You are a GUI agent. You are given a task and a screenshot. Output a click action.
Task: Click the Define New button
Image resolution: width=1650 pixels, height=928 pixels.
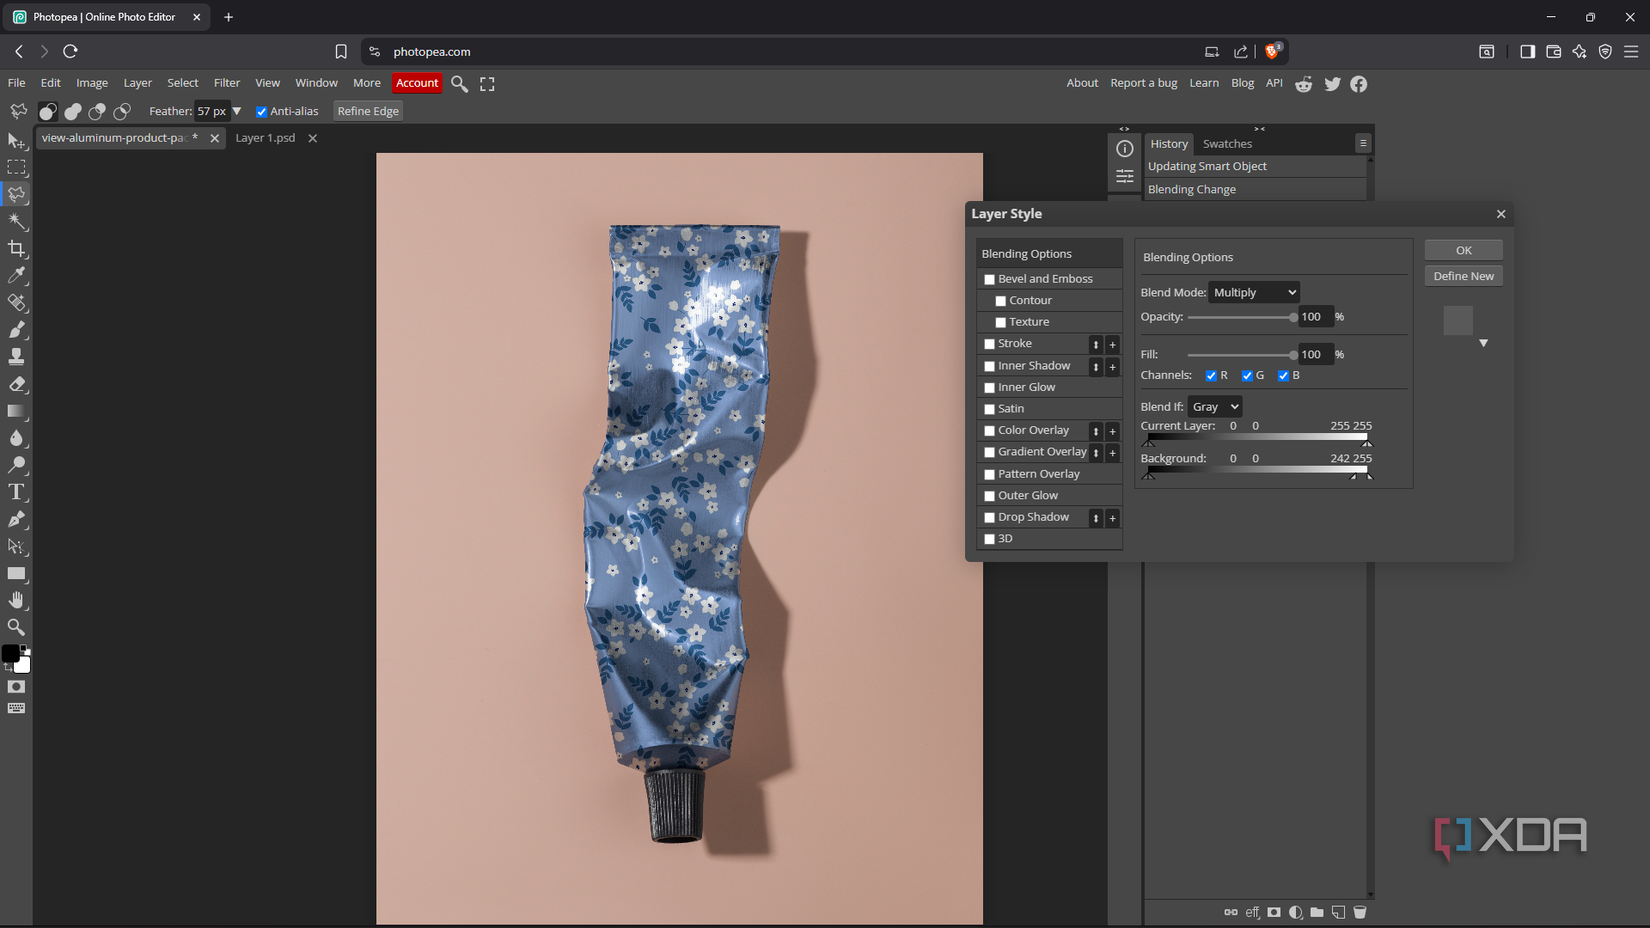click(1463, 275)
